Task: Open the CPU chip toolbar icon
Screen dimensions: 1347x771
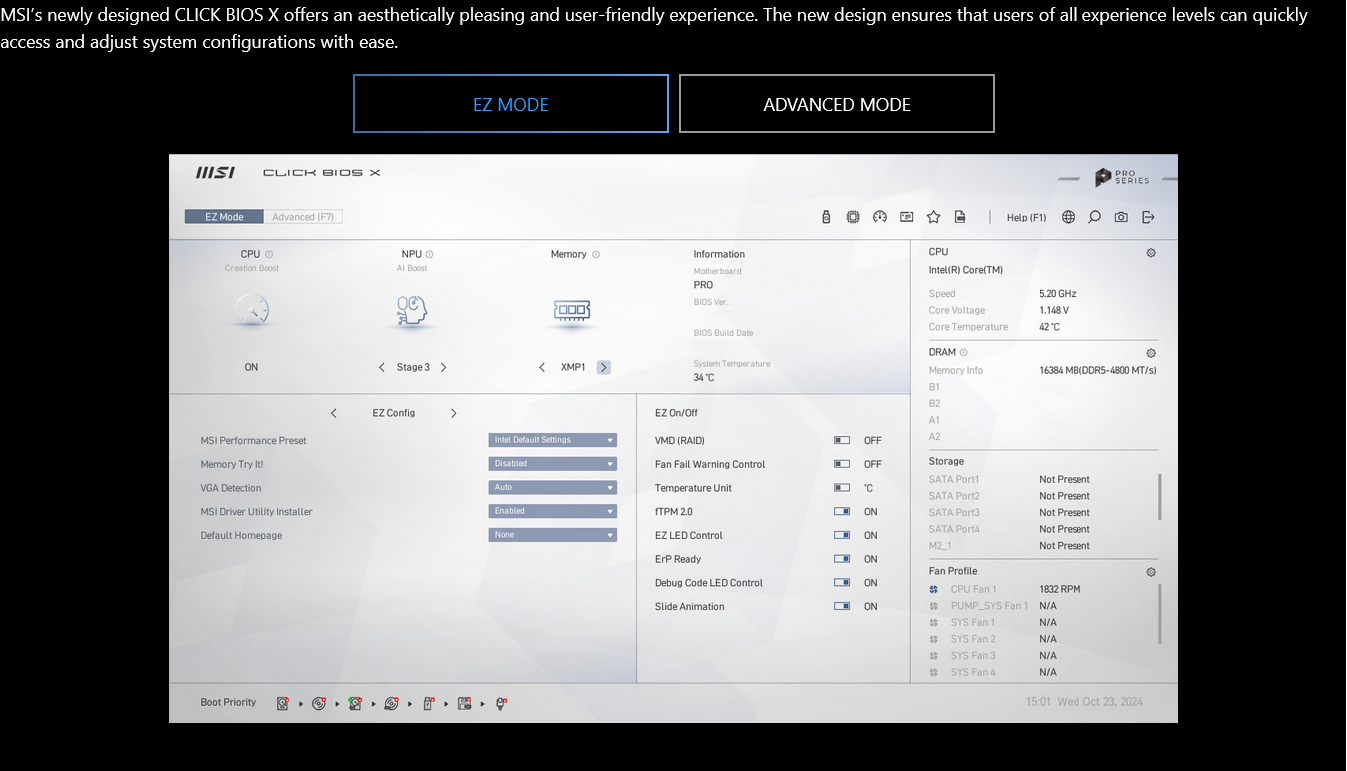Action: (x=853, y=217)
